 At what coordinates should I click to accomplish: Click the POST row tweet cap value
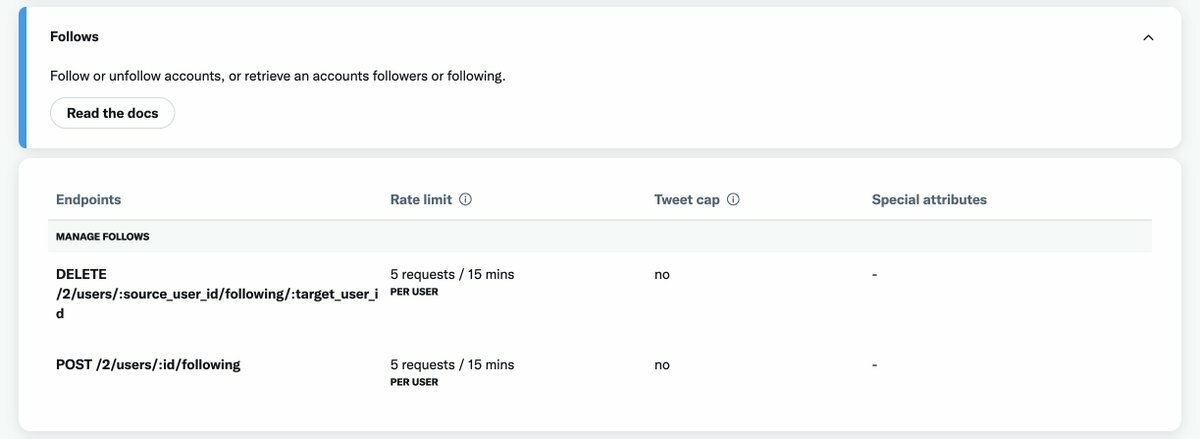pyautogui.click(x=662, y=365)
